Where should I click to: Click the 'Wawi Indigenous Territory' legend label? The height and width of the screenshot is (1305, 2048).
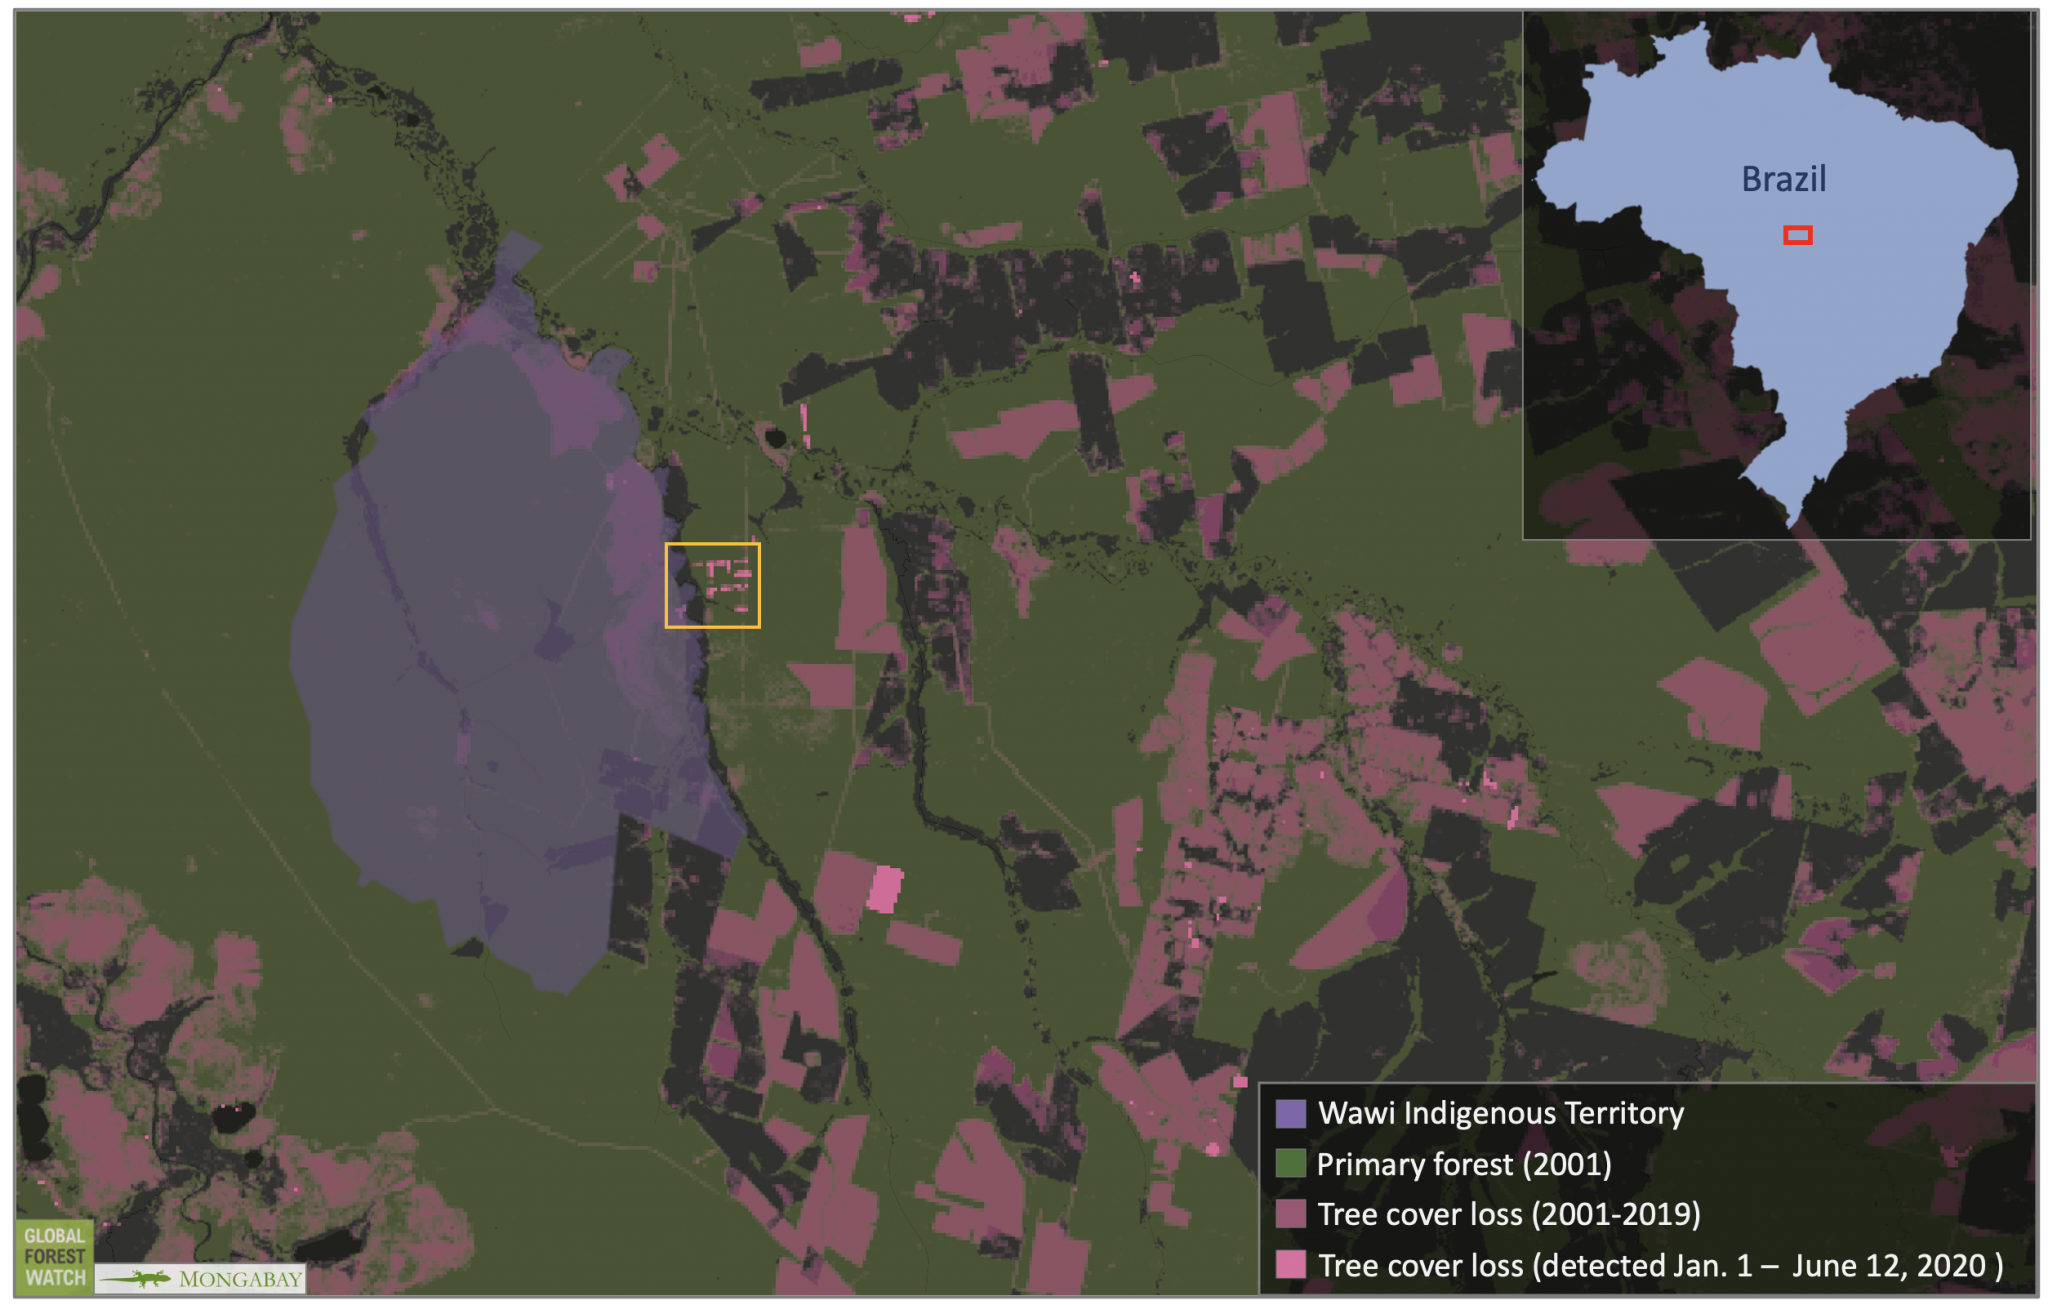(1501, 1113)
